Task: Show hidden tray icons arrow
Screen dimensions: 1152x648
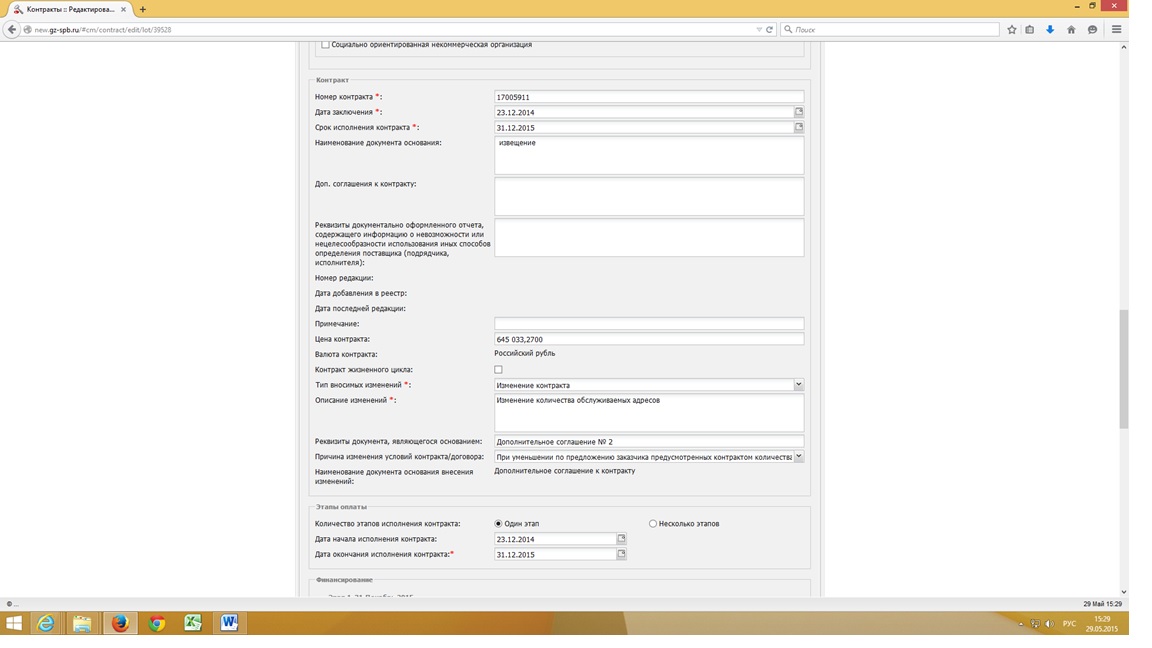Action: pyautogui.click(x=1020, y=624)
